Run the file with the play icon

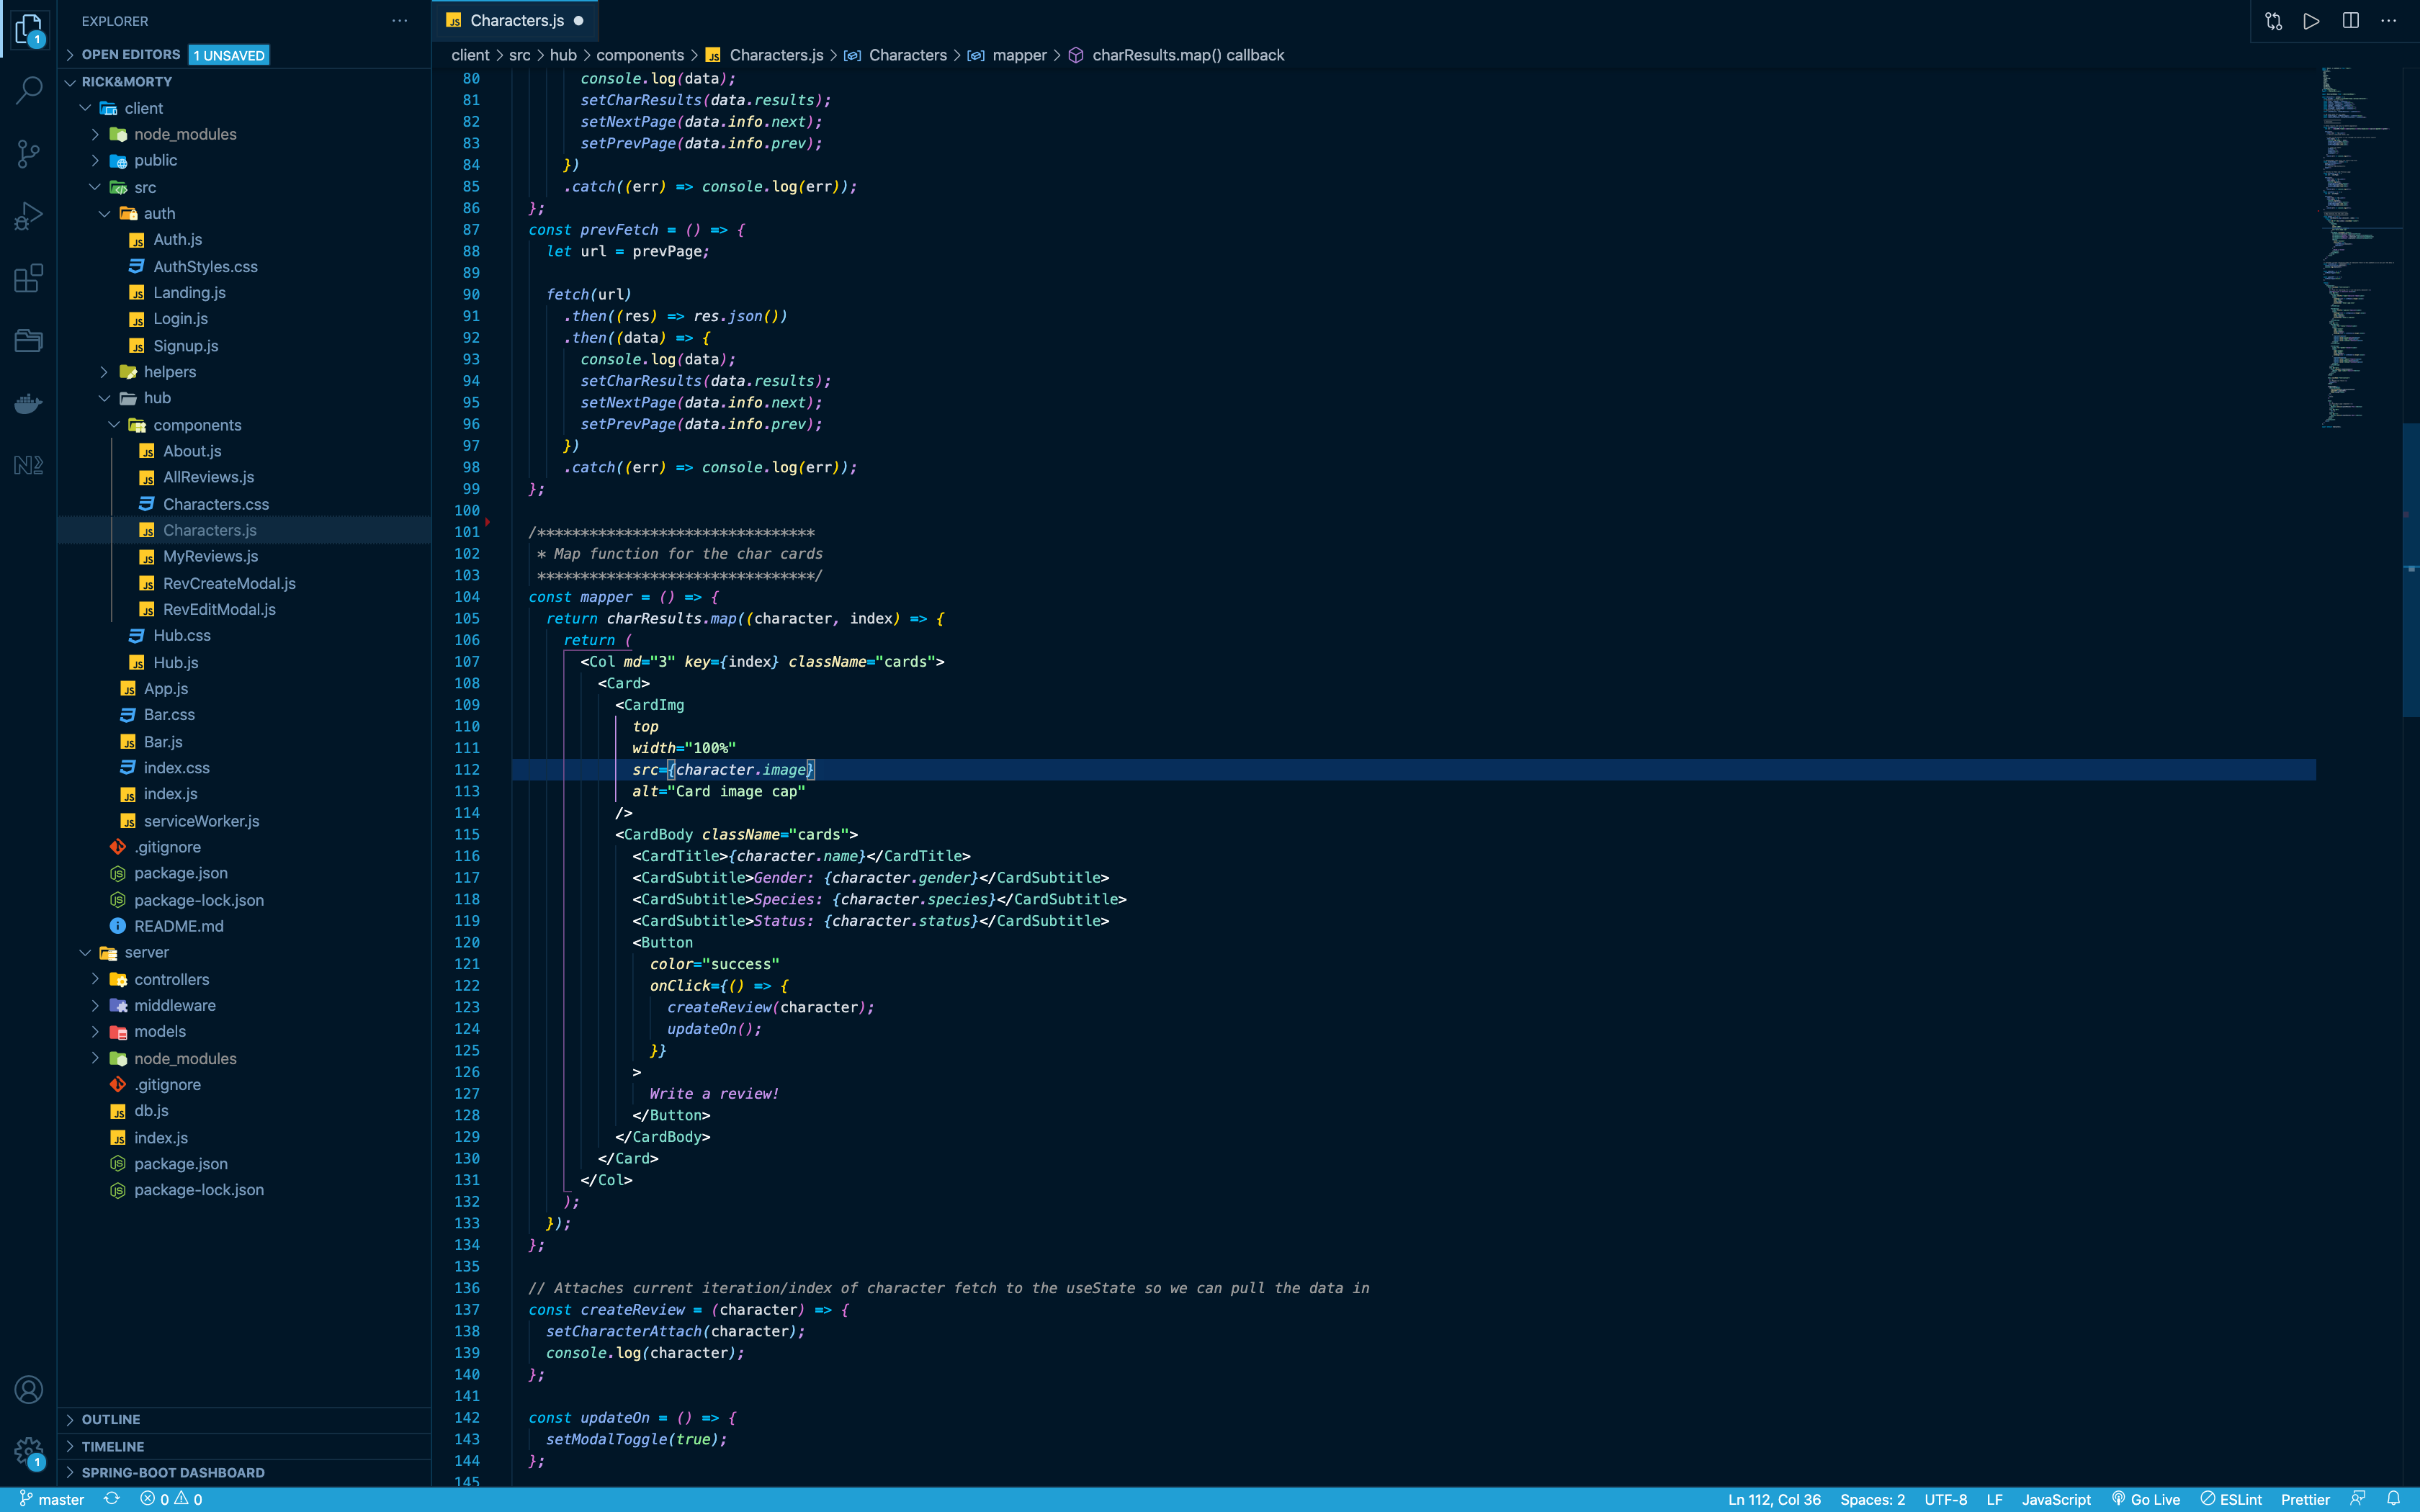(2311, 21)
